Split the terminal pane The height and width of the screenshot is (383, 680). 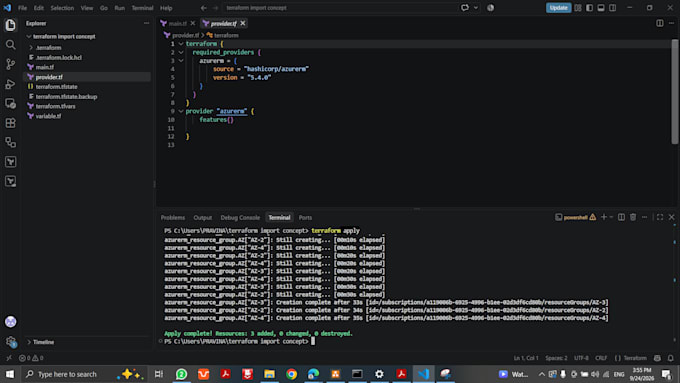pos(621,217)
